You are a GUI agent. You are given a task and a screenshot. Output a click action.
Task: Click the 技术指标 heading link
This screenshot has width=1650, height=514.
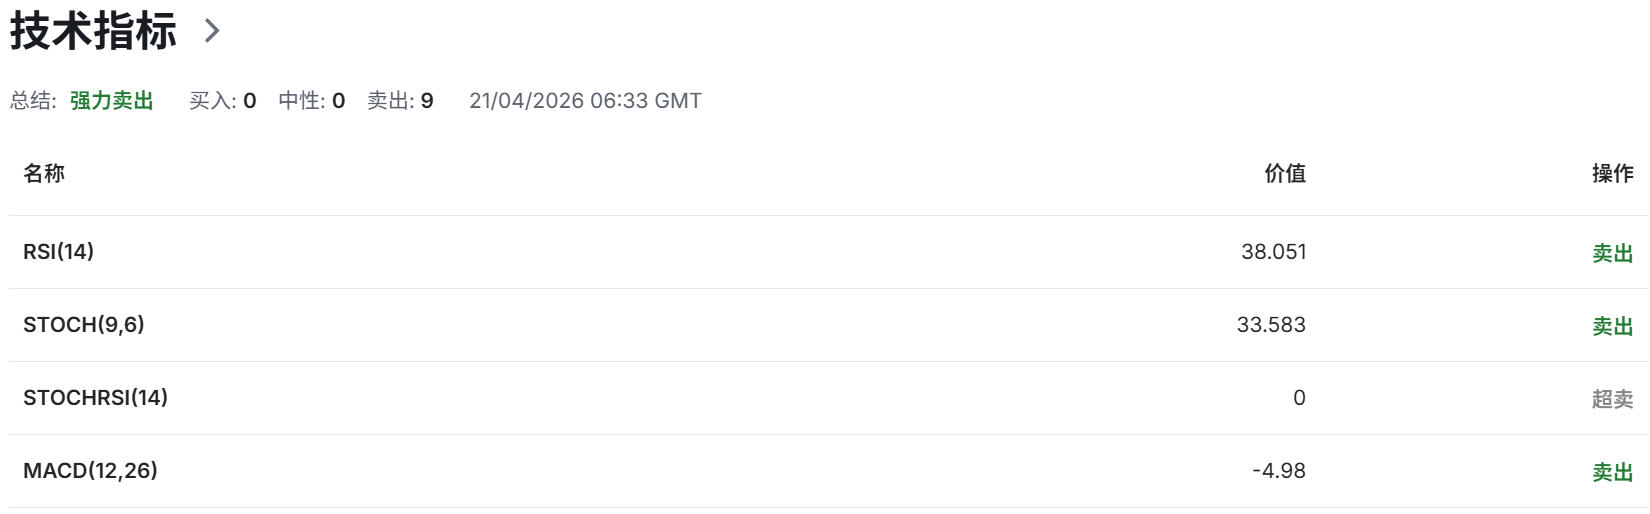pos(93,31)
